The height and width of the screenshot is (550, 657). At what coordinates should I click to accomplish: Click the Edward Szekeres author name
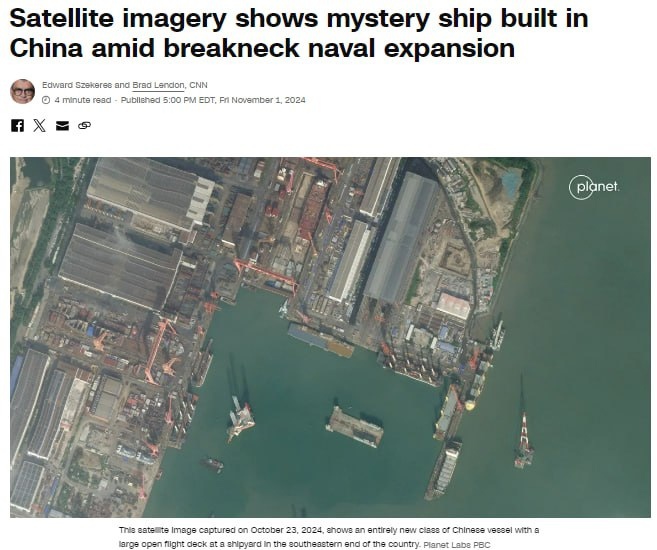tap(77, 85)
